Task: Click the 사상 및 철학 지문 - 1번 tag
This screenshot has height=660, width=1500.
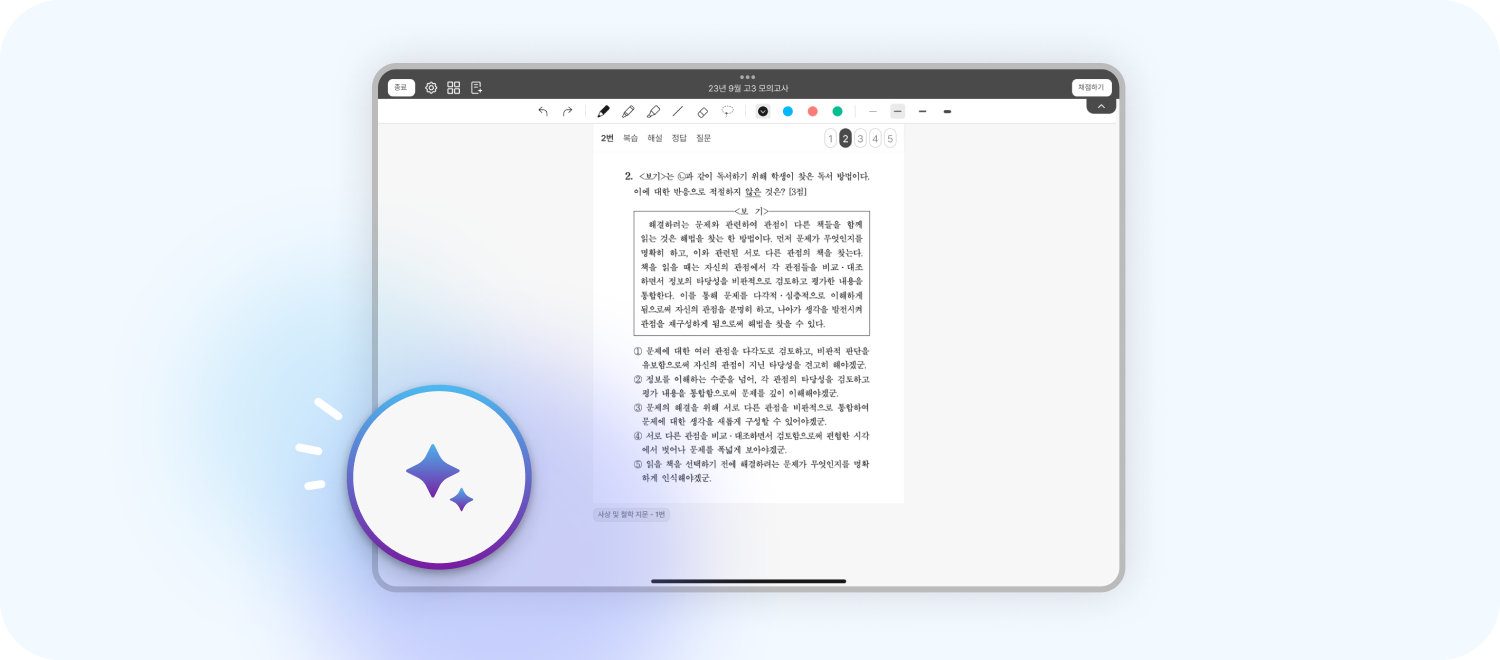Action: pyautogui.click(x=631, y=514)
